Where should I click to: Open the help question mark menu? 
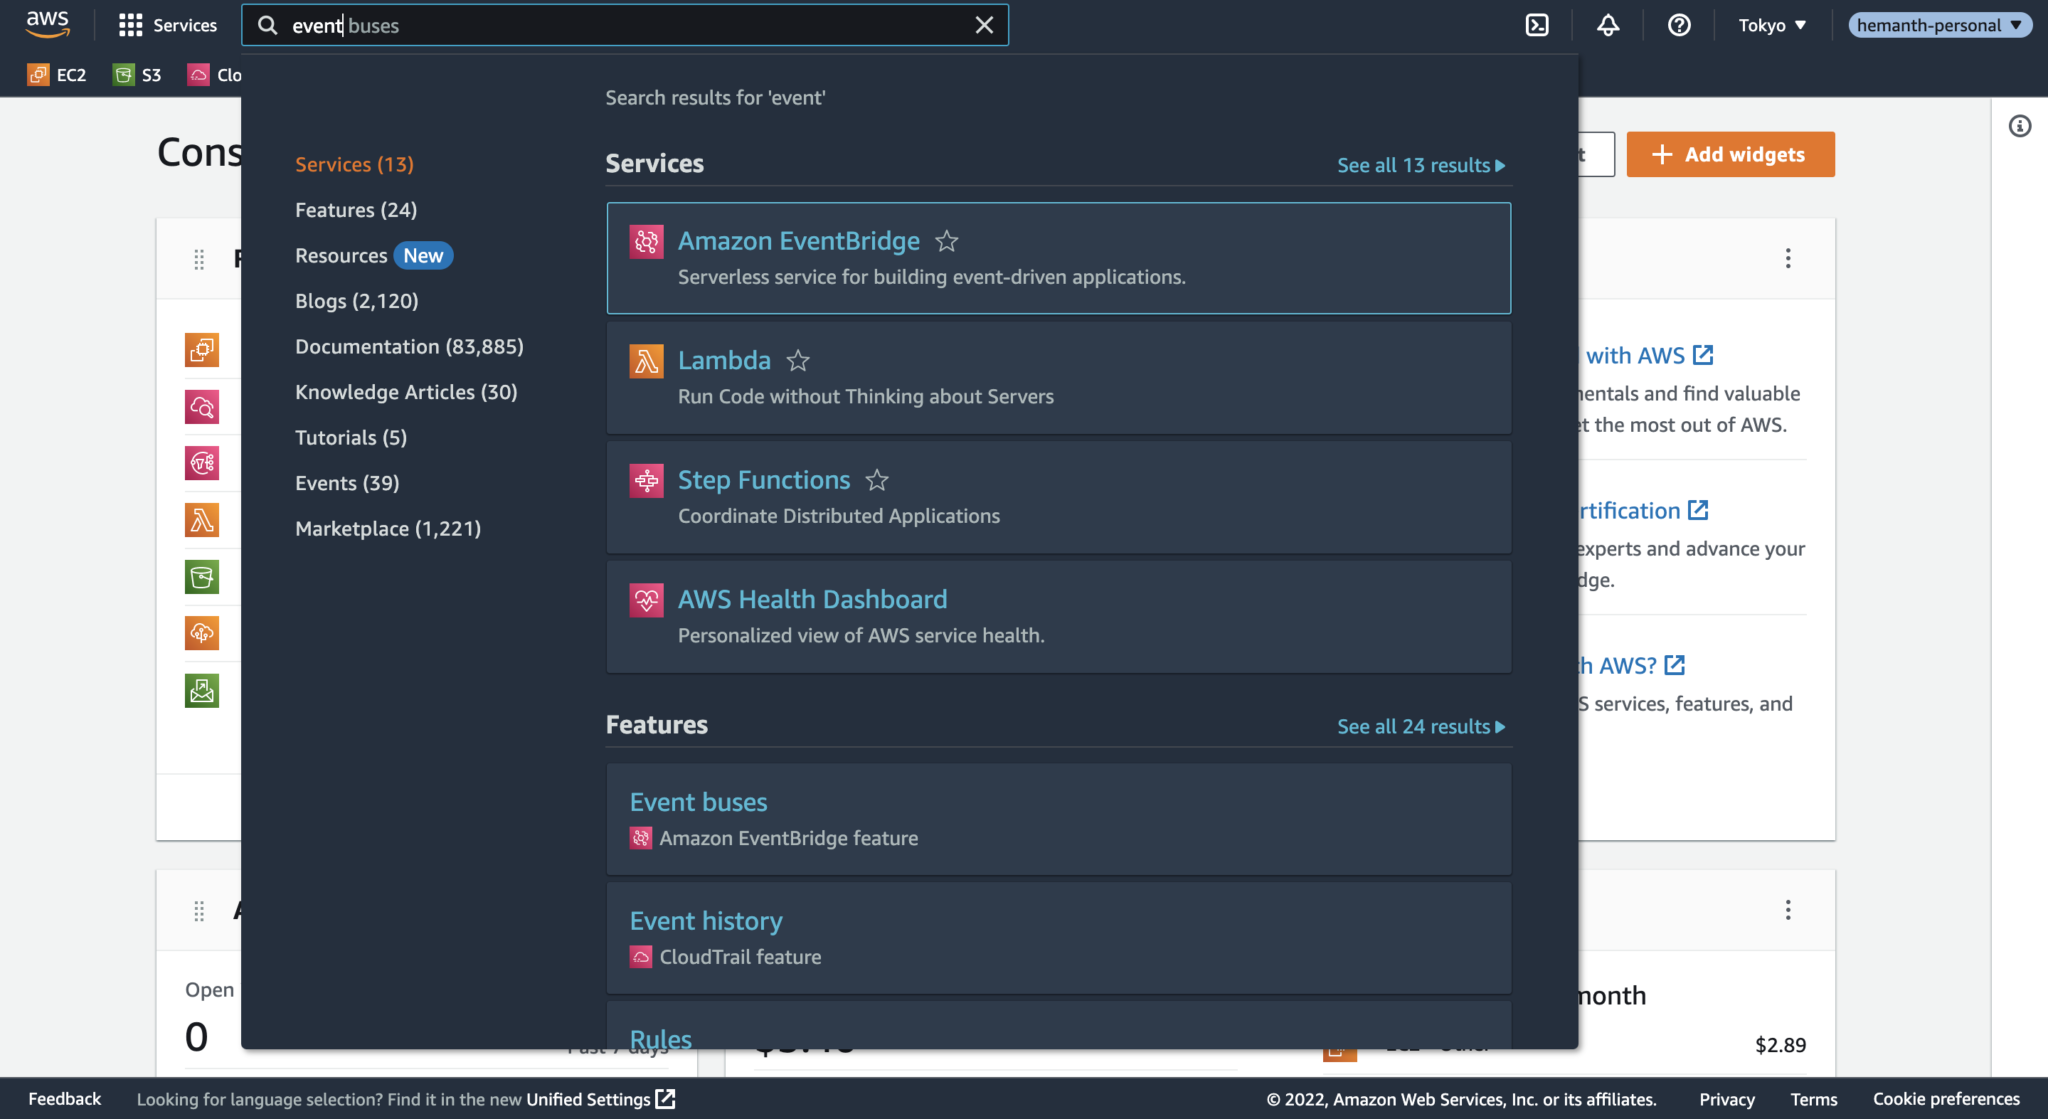coord(1679,24)
